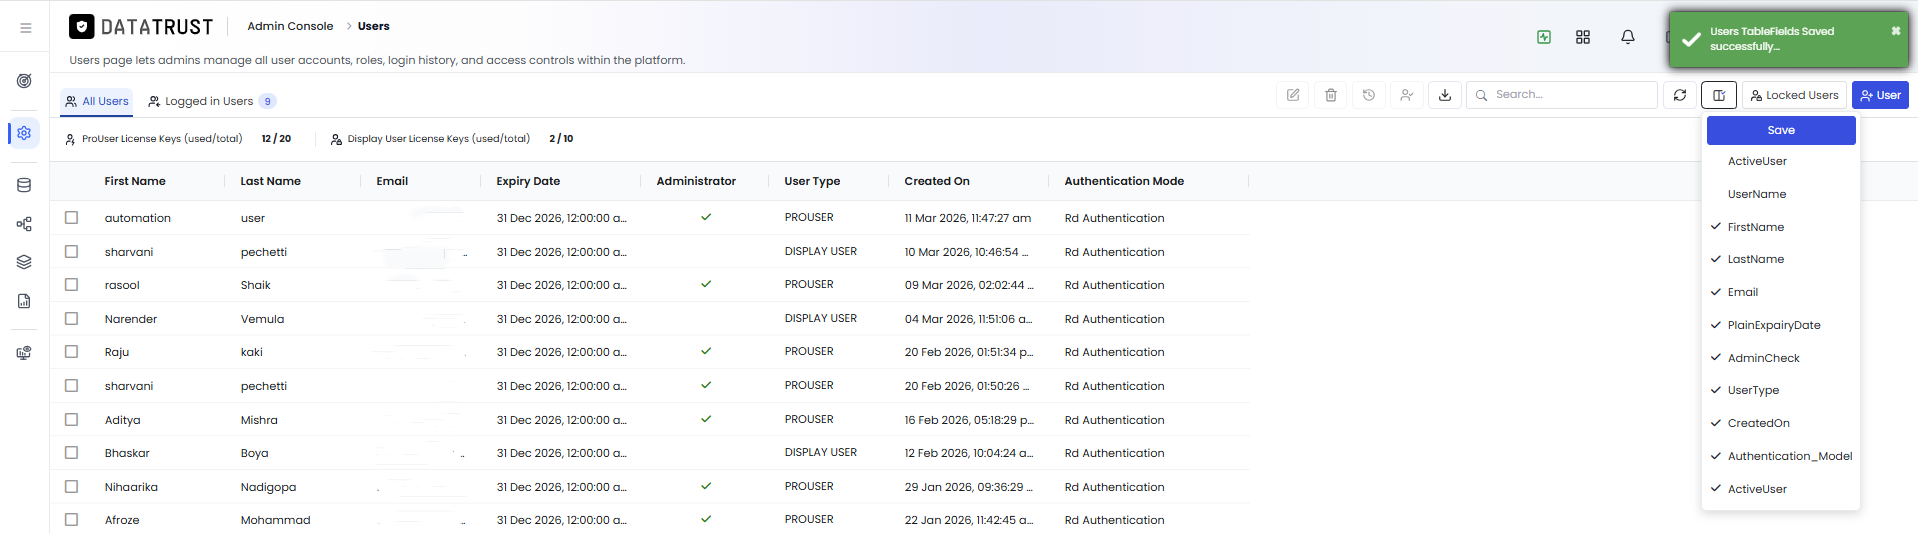Viewport: 1918px width, 534px height.
Task: Toggle UserType column option
Action: point(1781,390)
